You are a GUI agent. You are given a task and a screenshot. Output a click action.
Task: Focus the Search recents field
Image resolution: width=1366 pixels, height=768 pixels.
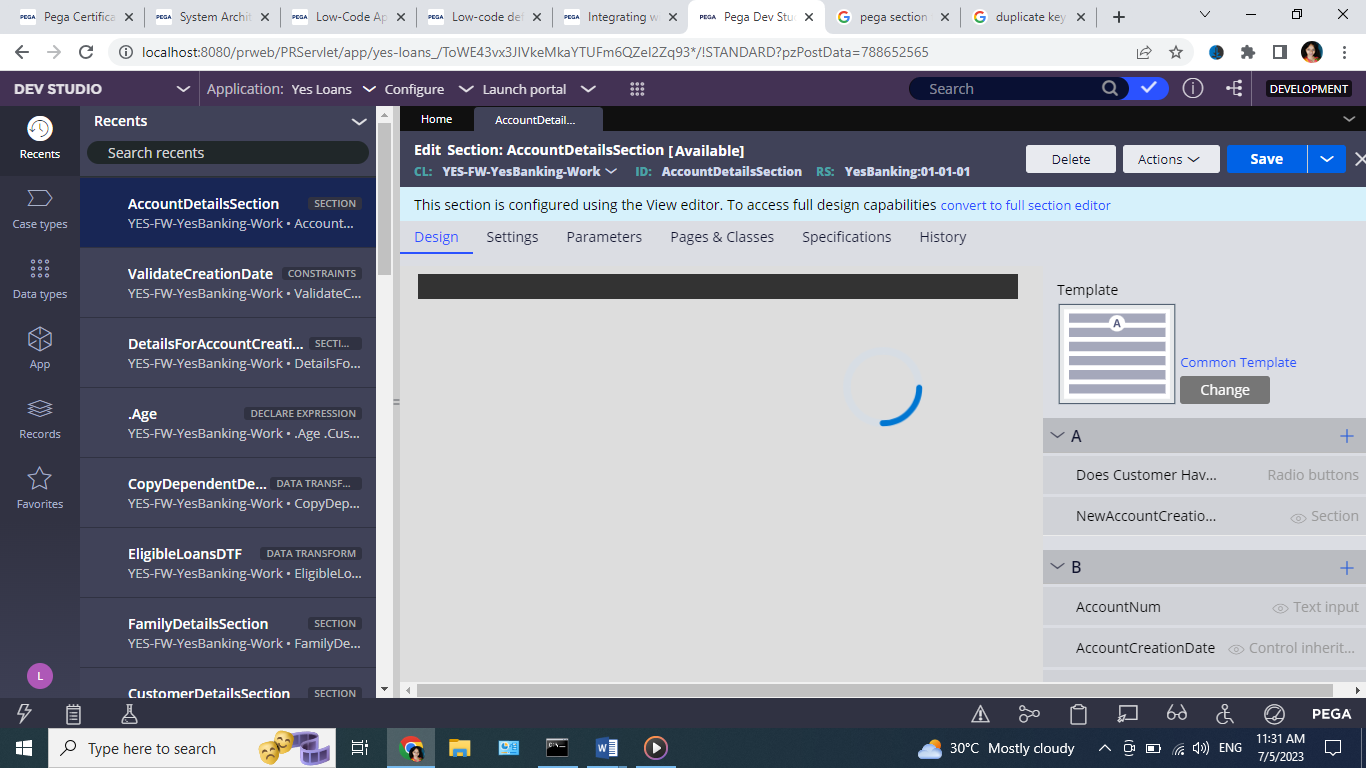tap(228, 153)
